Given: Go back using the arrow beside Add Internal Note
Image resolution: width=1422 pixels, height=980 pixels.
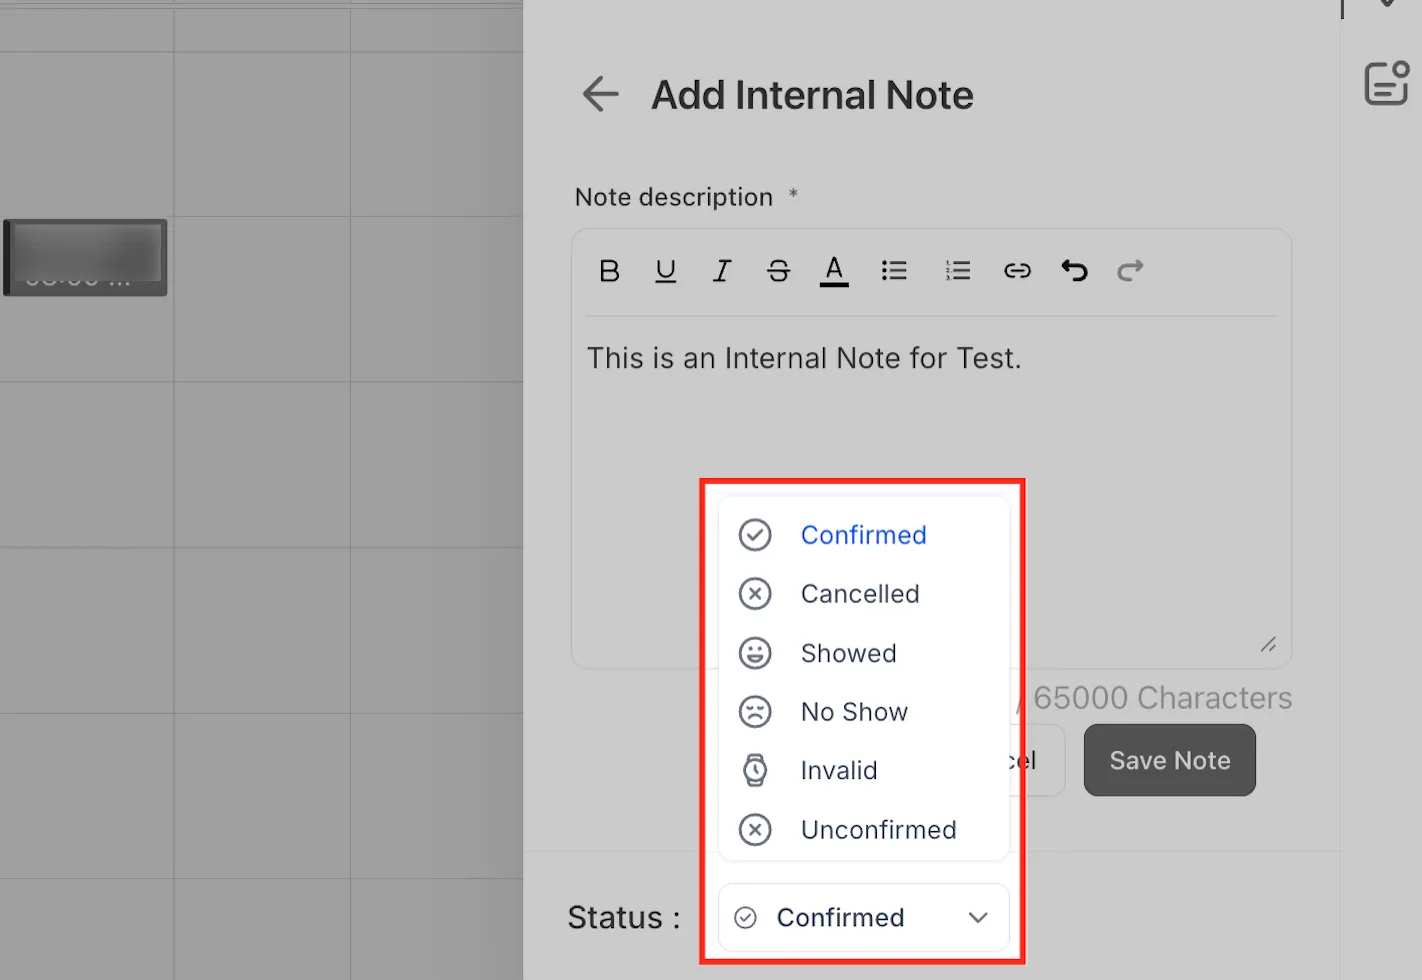Looking at the screenshot, I should (x=601, y=95).
